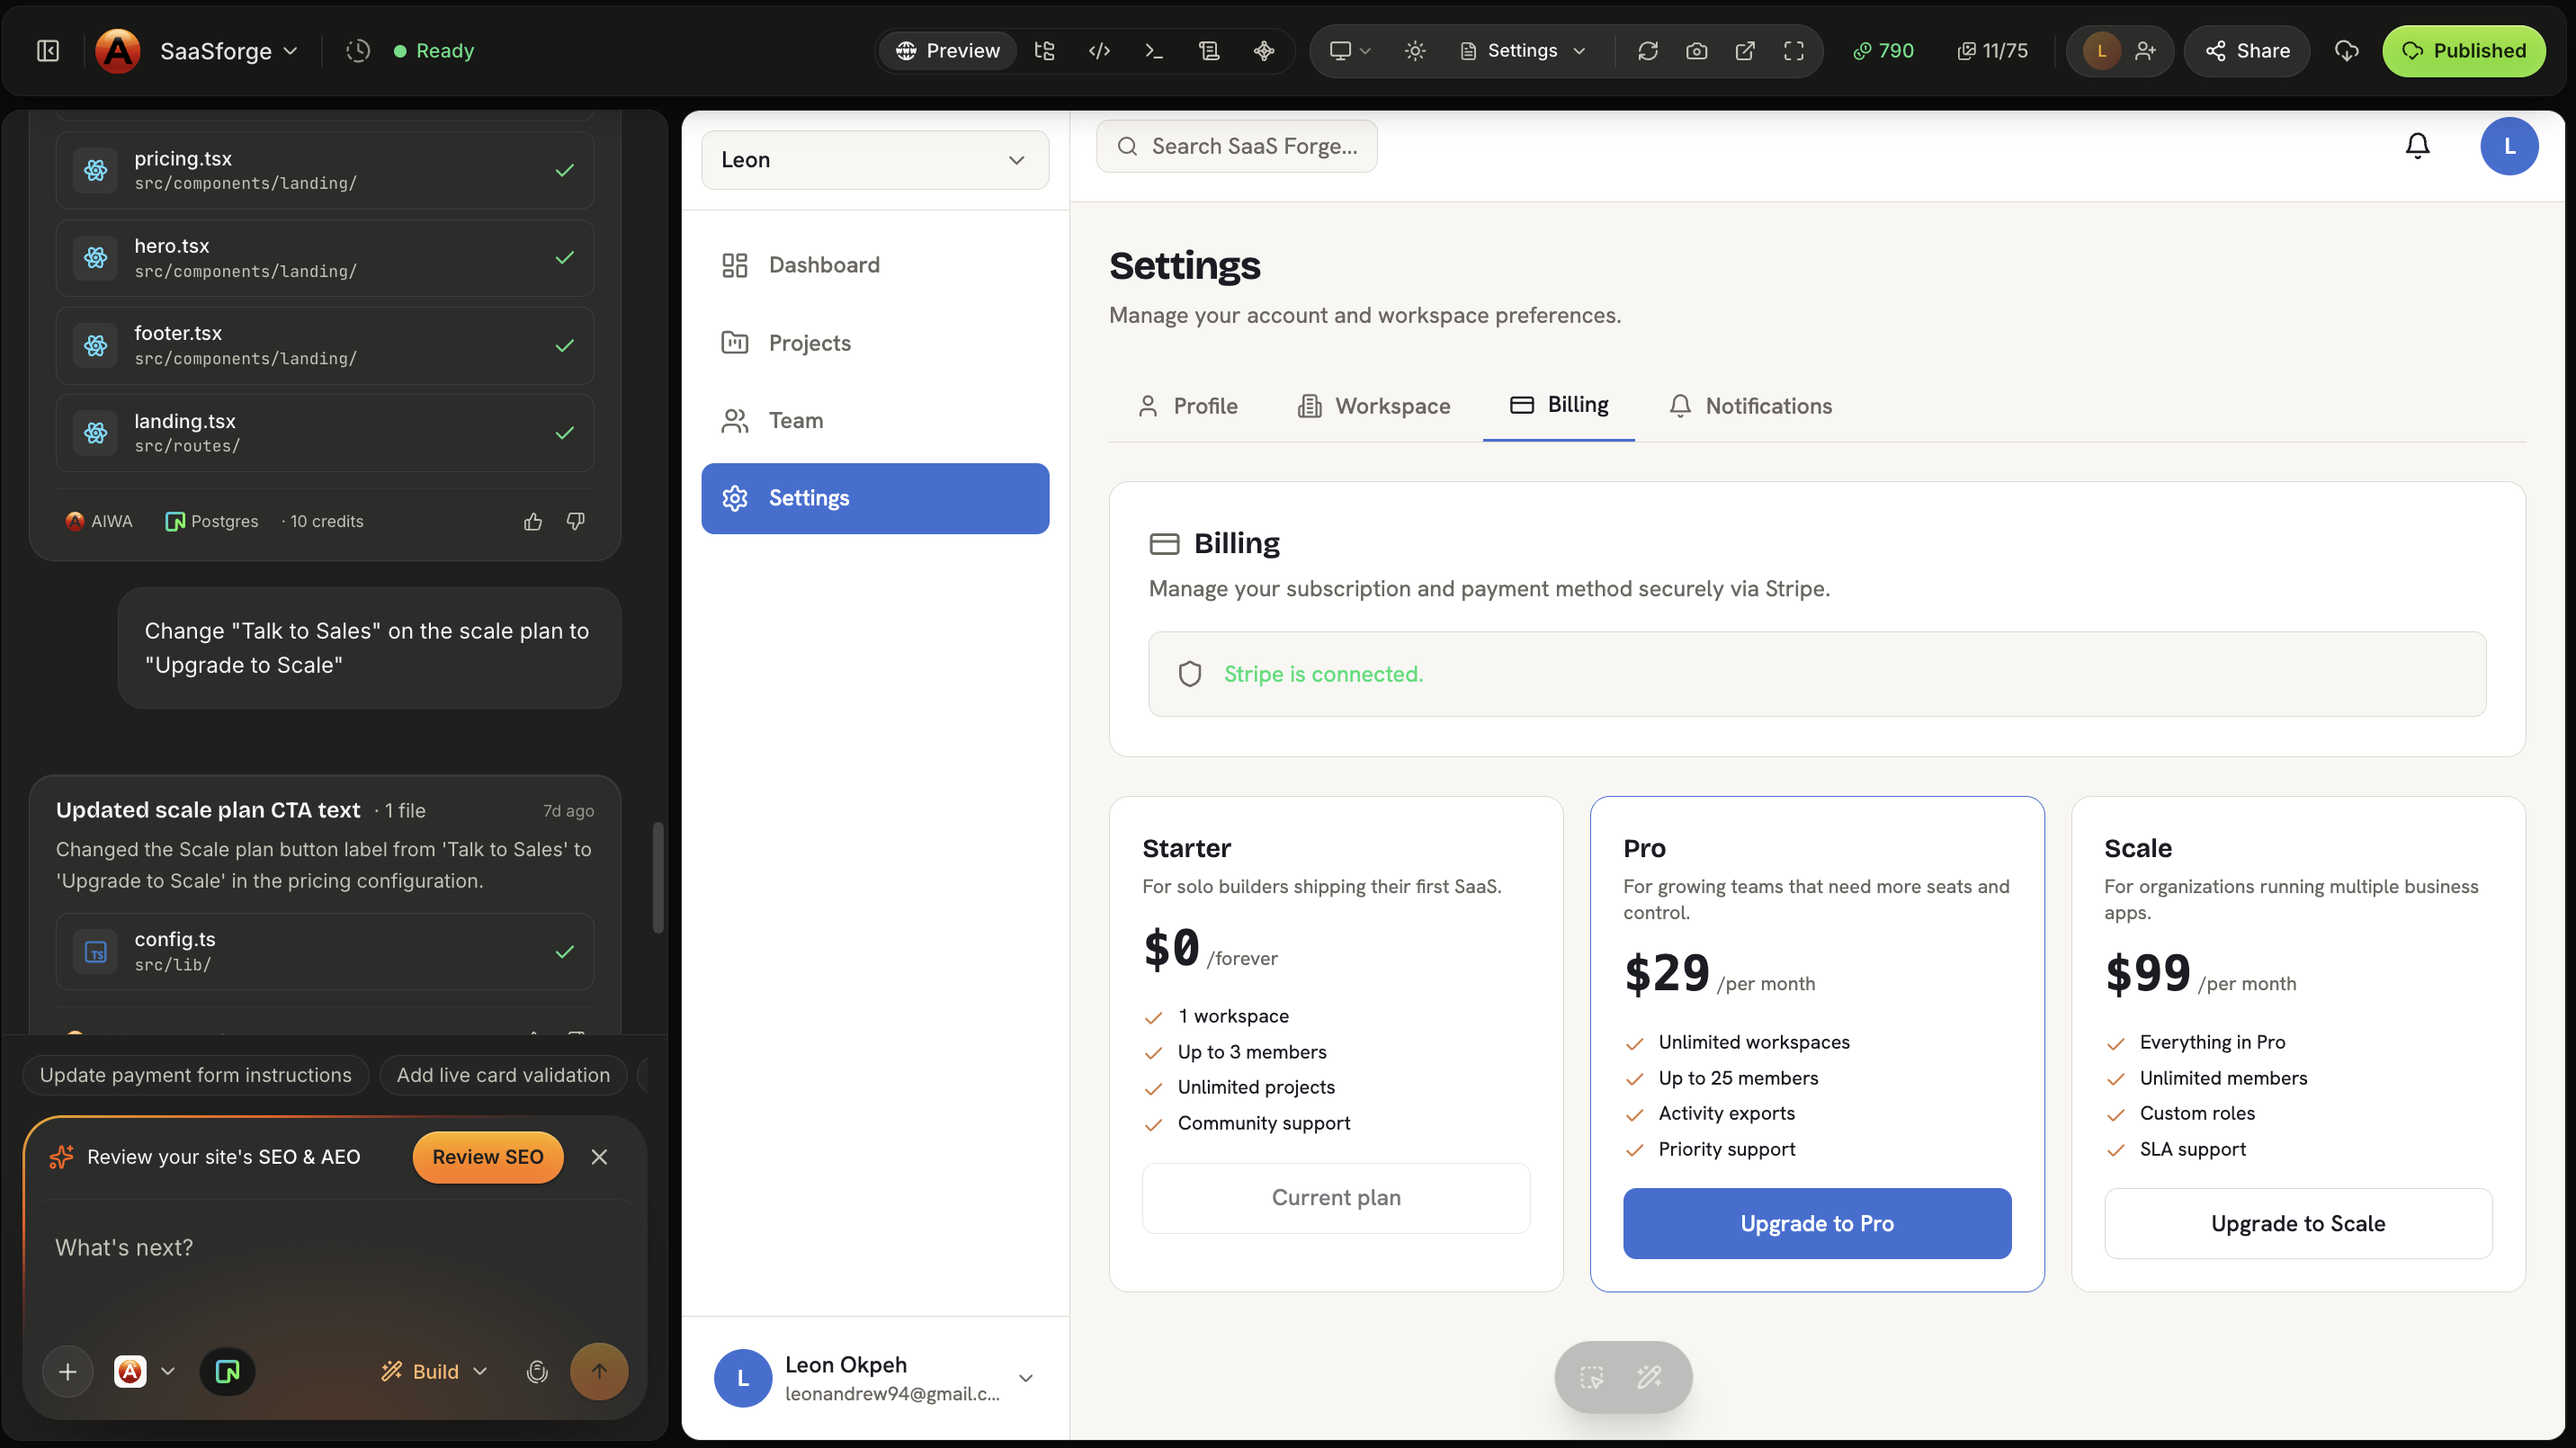Open Dashboard in the sidebar
The image size is (2576, 1448).
click(x=875, y=265)
